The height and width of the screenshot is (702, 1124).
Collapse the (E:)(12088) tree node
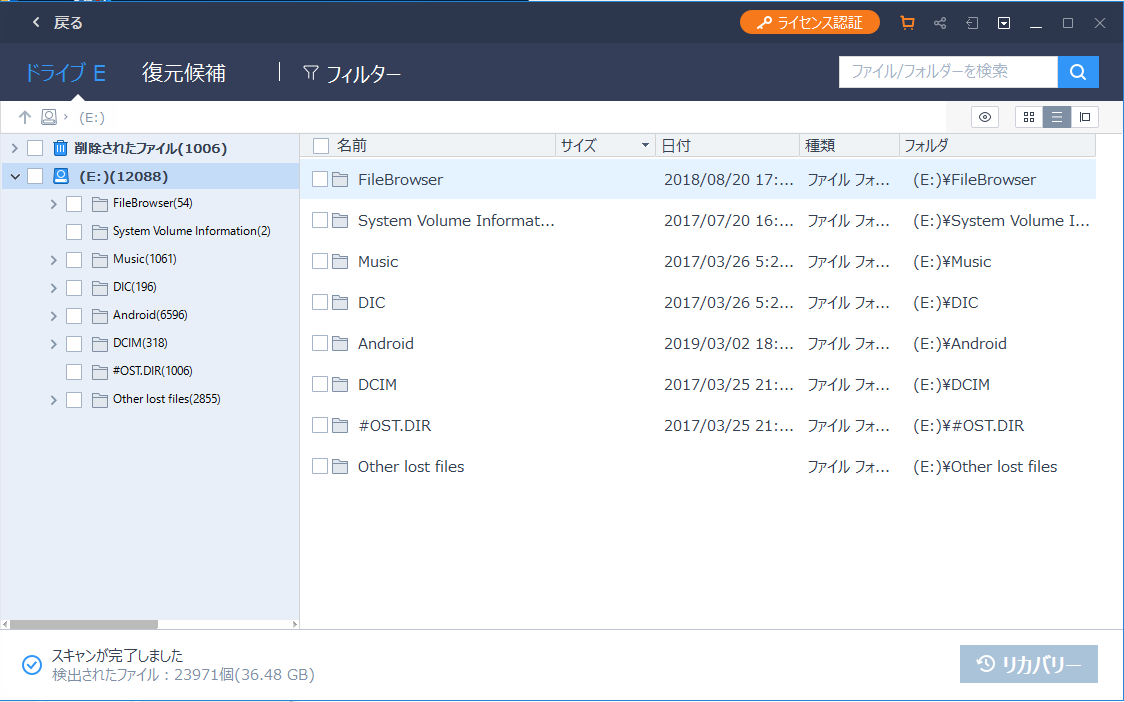coord(15,176)
